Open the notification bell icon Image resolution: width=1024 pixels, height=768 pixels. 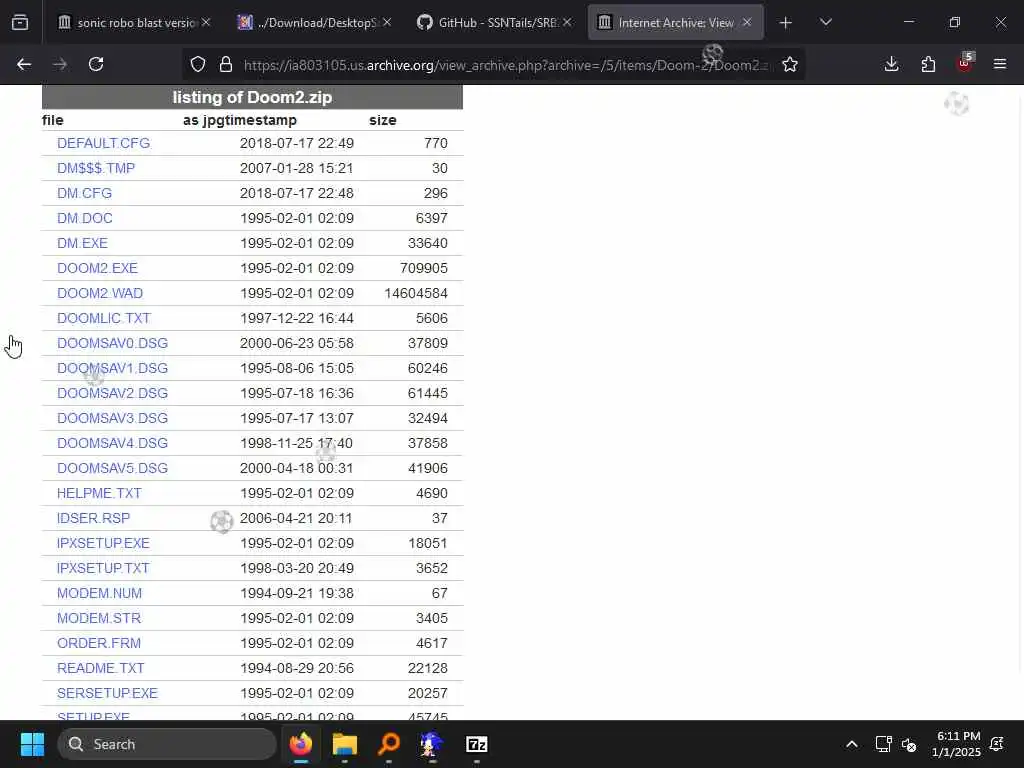tap(997, 744)
